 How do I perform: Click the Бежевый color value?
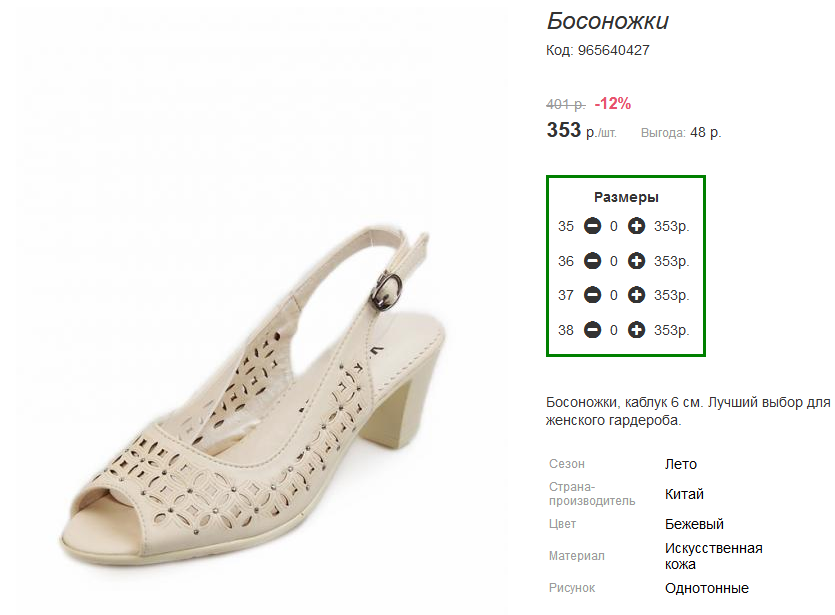click(x=694, y=524)
